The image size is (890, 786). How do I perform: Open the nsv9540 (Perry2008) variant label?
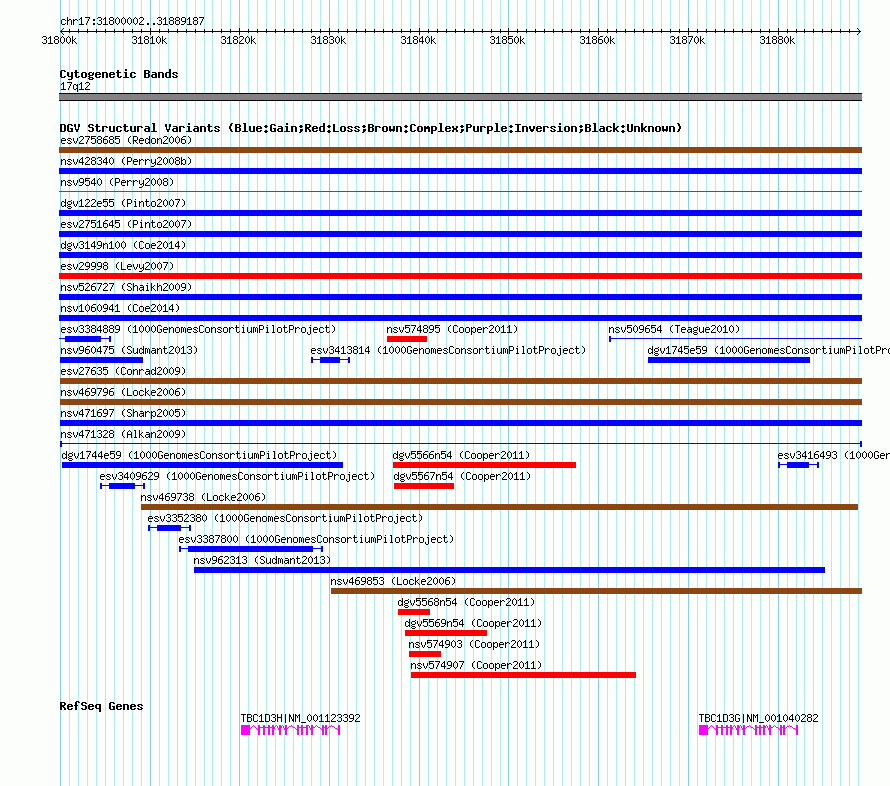point(117,182)
